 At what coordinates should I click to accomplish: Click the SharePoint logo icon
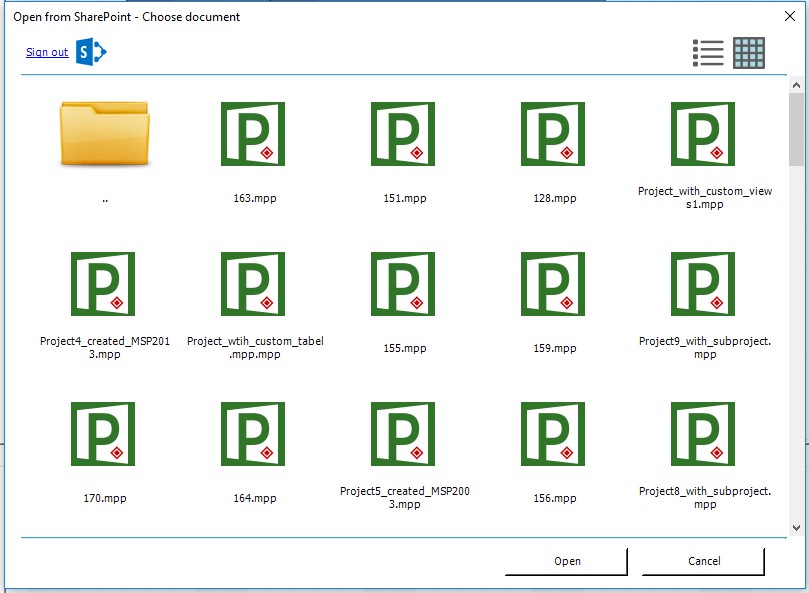91,52
